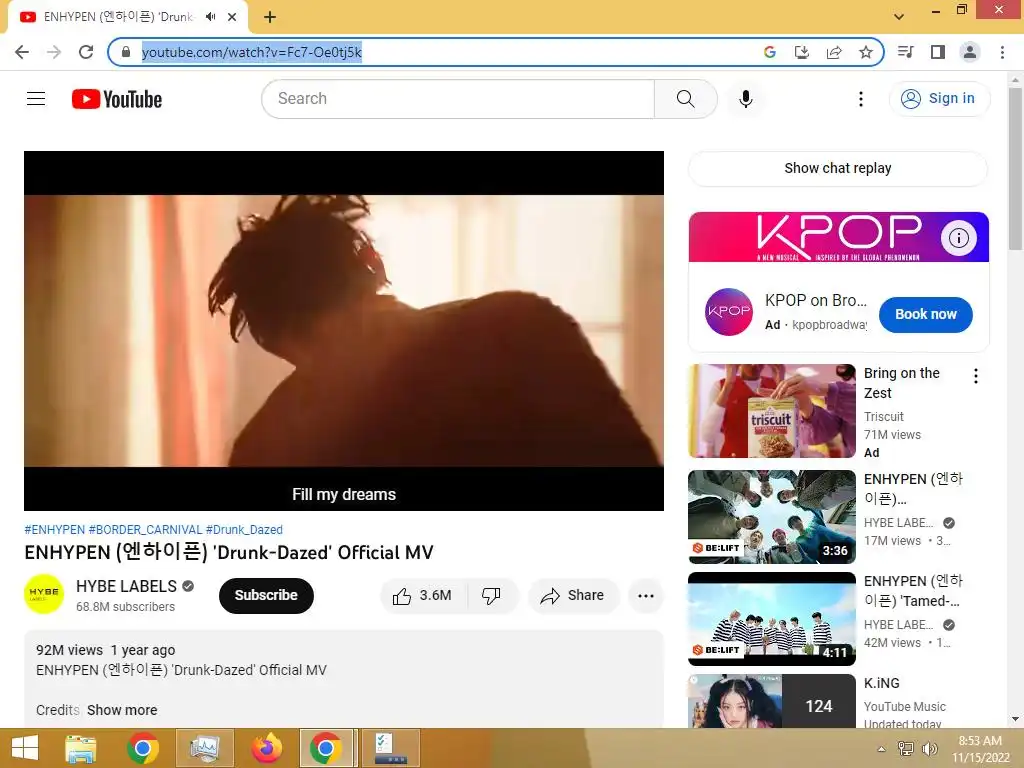Start voice search with microphone icon
The height and width of the screenshot is (768, 1024).
[746, 99]
